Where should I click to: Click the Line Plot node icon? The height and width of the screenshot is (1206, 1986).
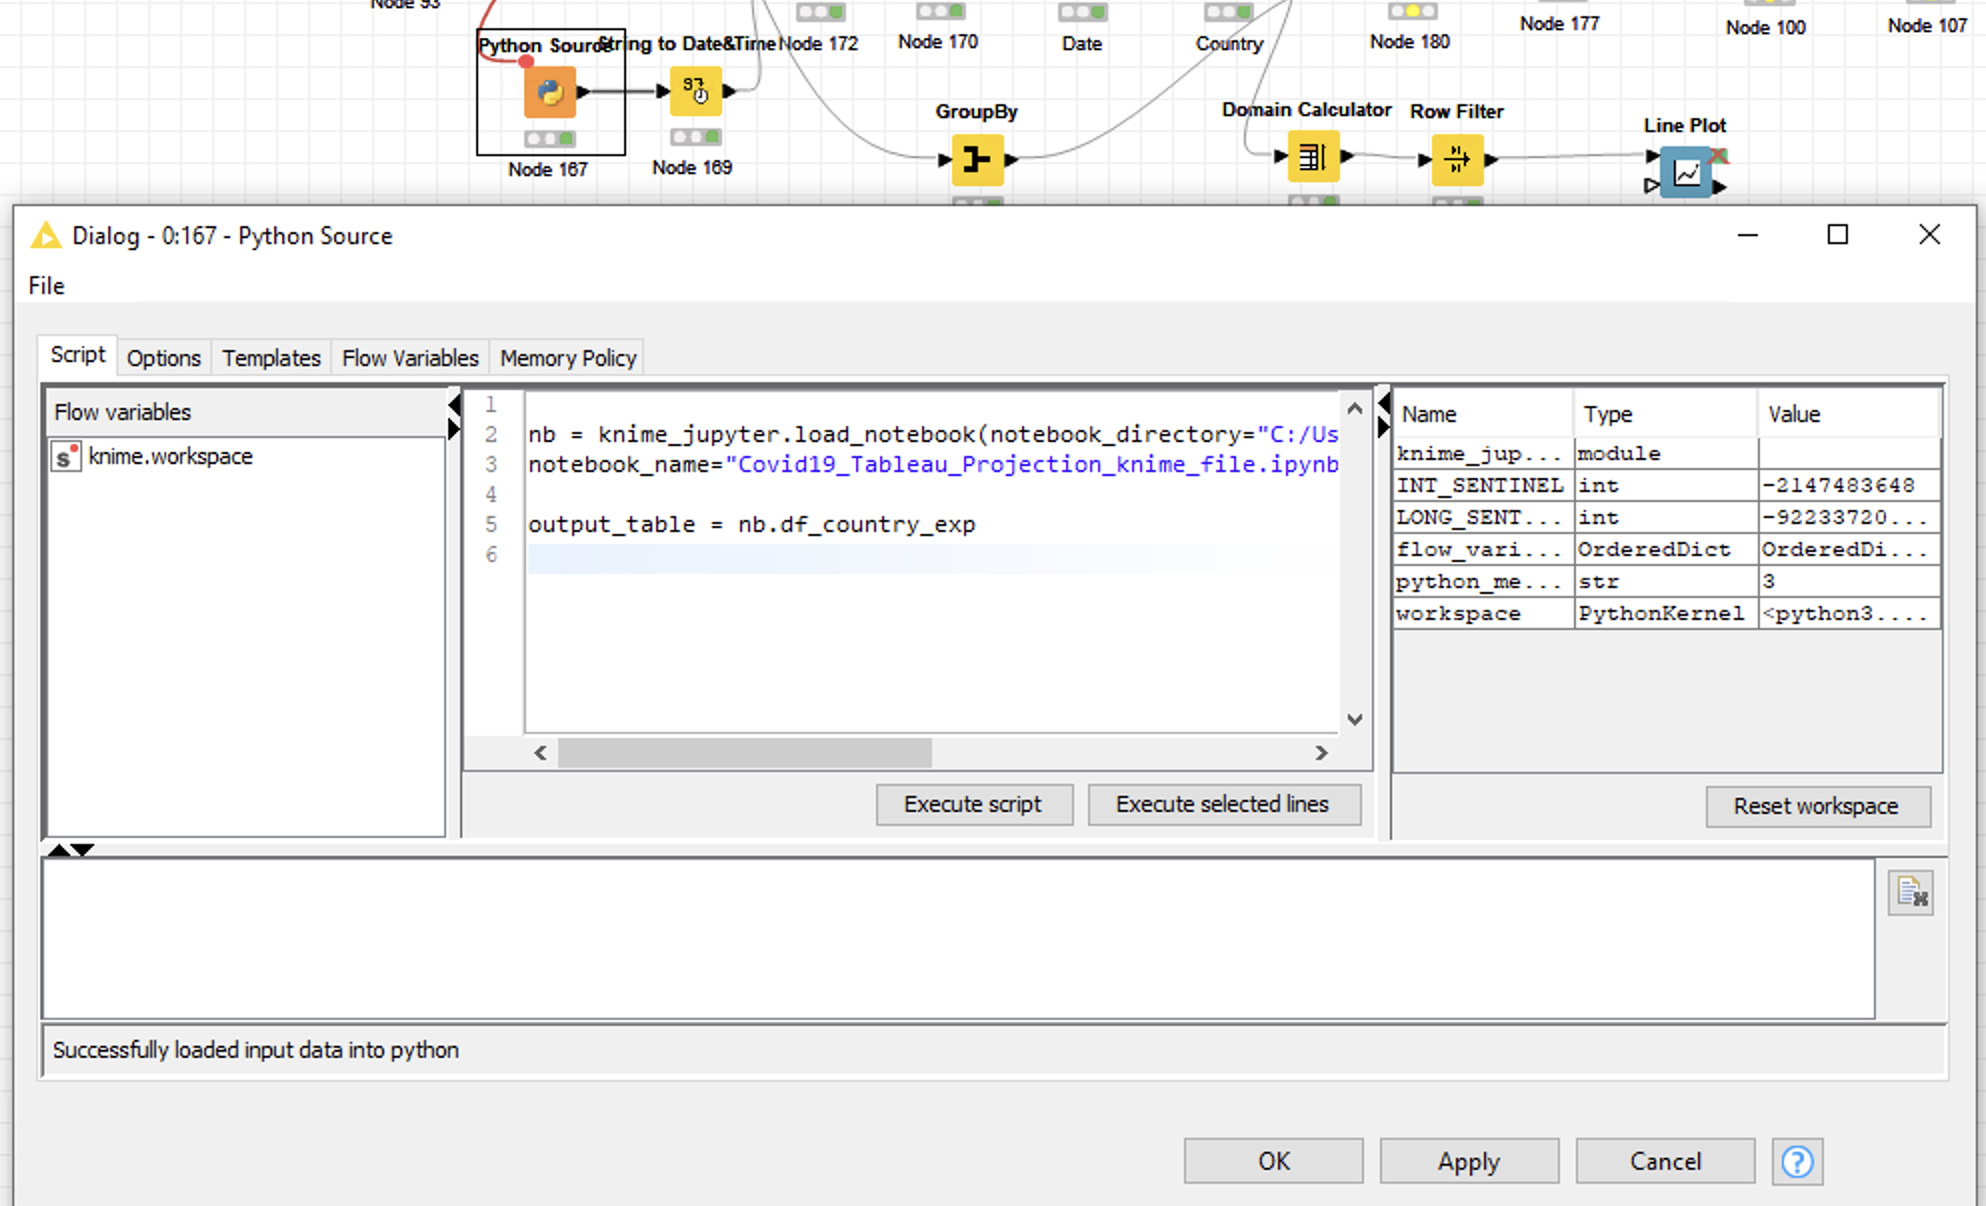1686,172
